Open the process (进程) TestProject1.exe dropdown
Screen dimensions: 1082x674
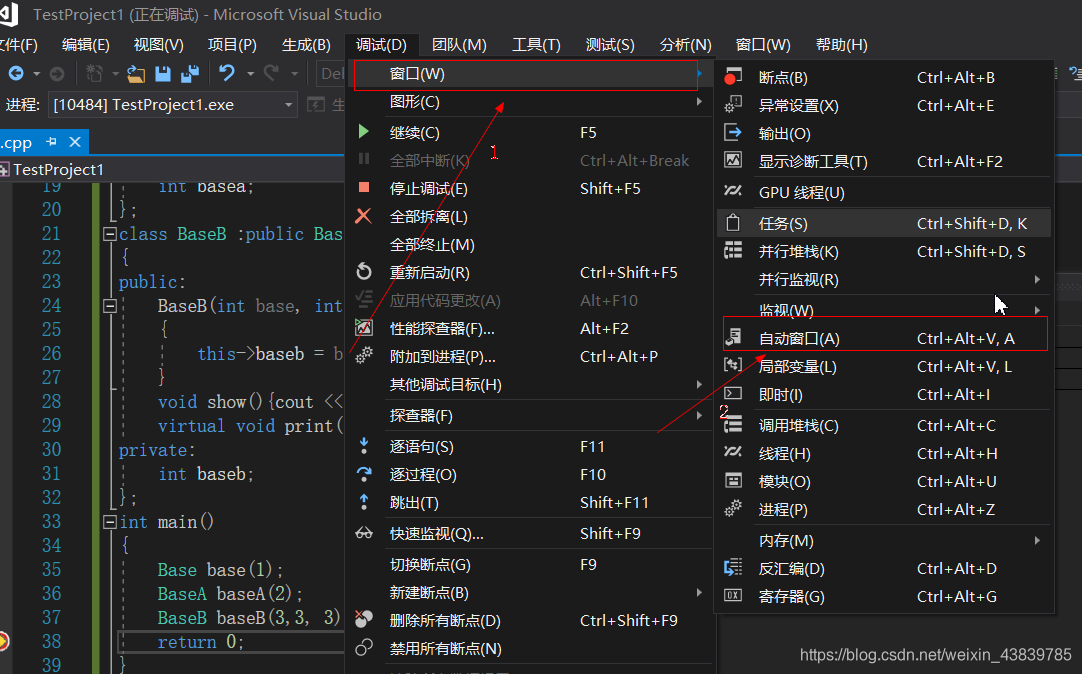click(x=288, y=105)
